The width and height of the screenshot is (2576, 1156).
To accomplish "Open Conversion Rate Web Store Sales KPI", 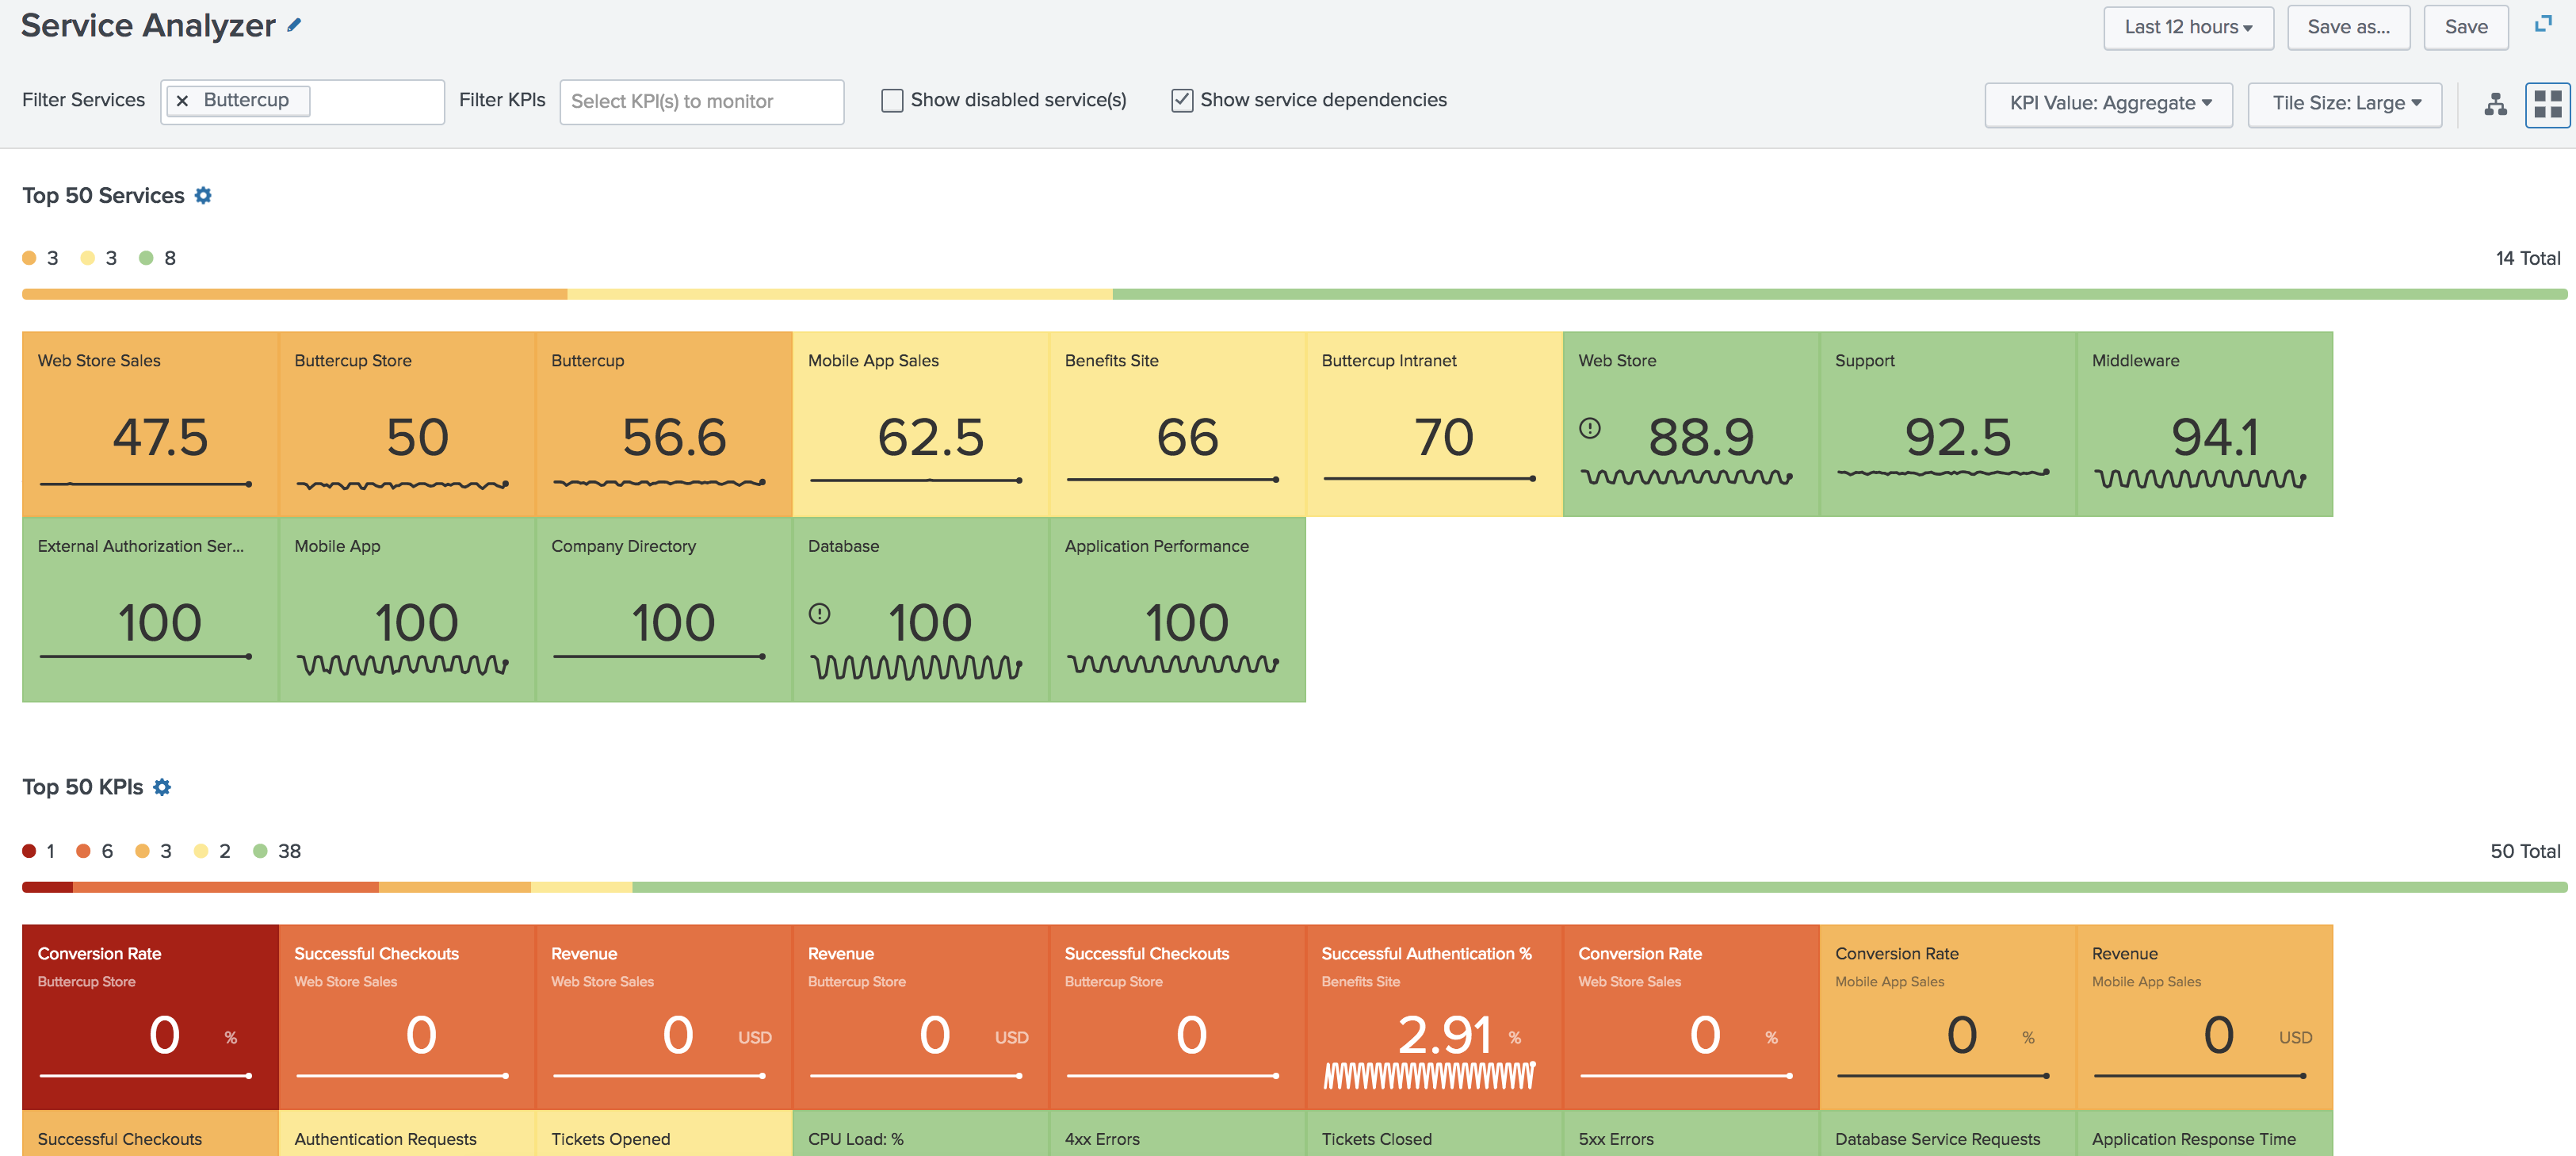I will 1691,1017.
